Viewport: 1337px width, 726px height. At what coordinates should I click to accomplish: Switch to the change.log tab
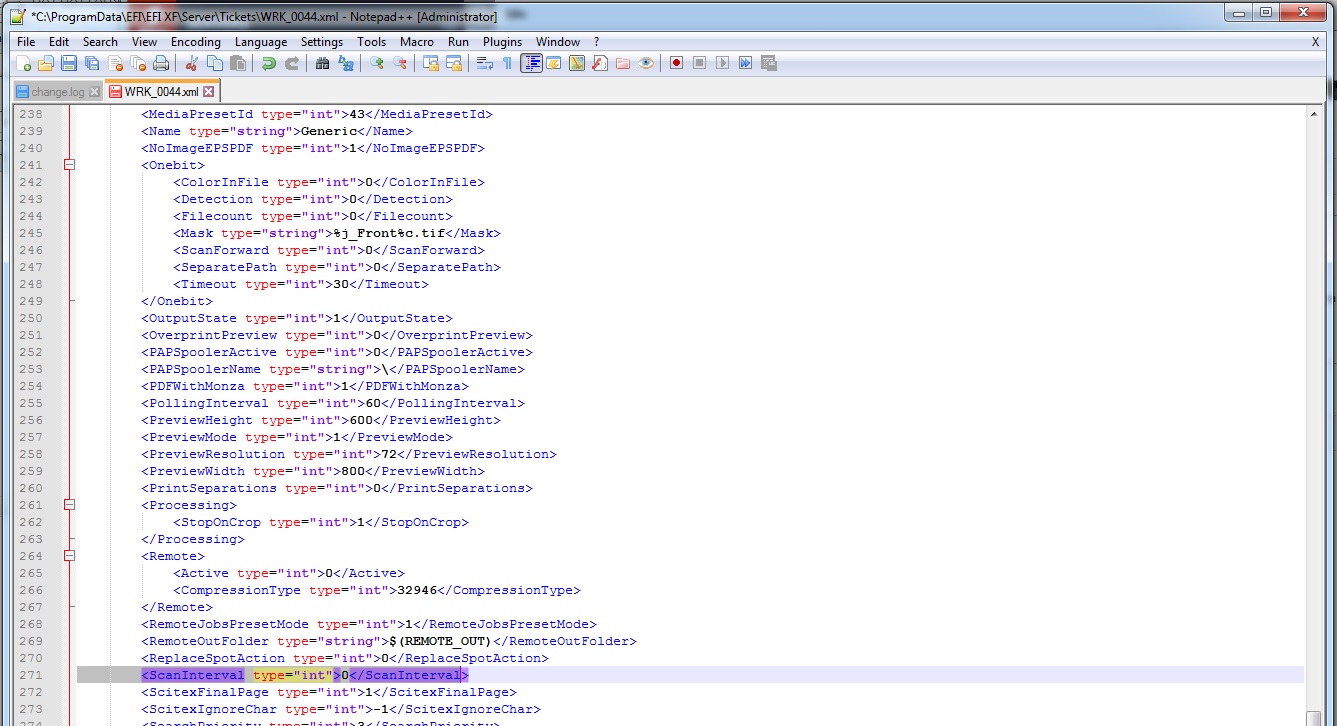point(56,92)
